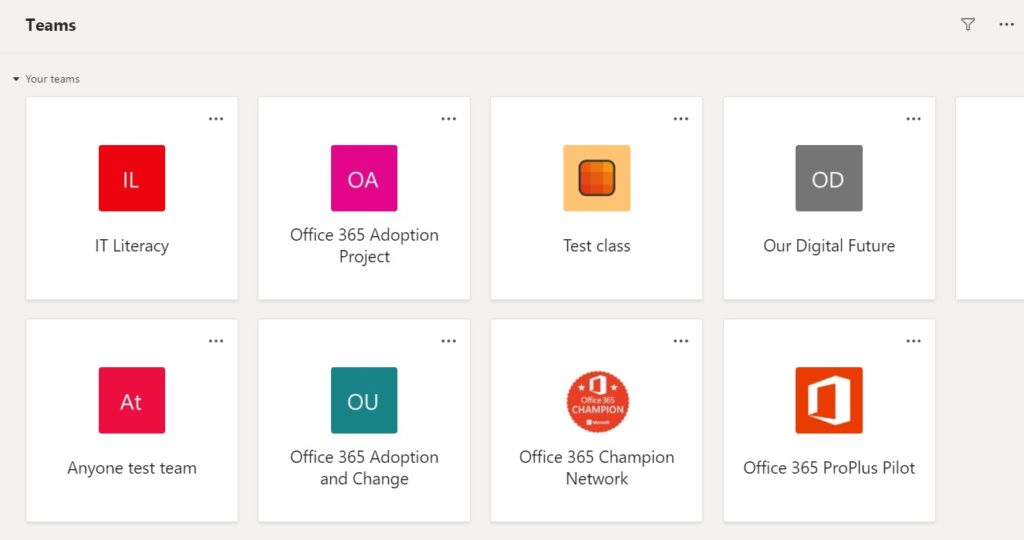Open the Teams header more options menu
The image size is (1024, 540).
point(1006,25)
